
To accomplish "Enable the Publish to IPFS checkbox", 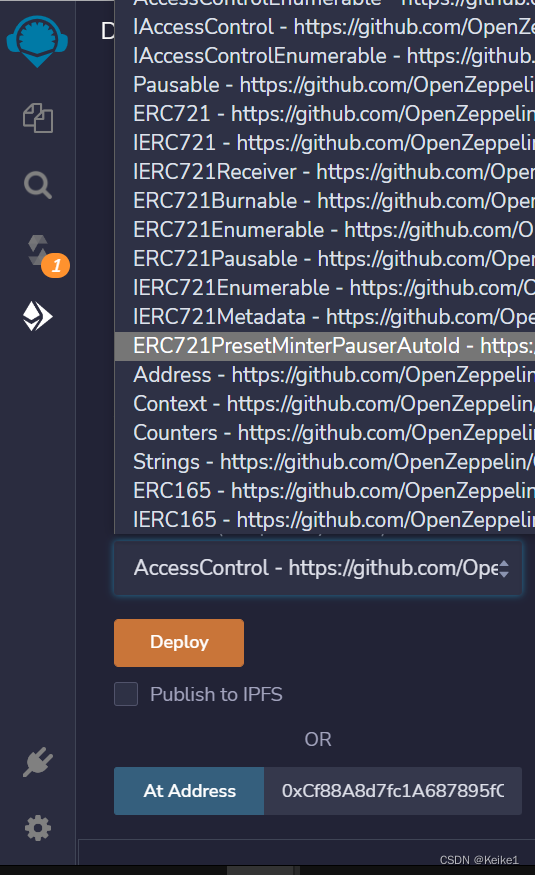I will [x=126, y=694].
